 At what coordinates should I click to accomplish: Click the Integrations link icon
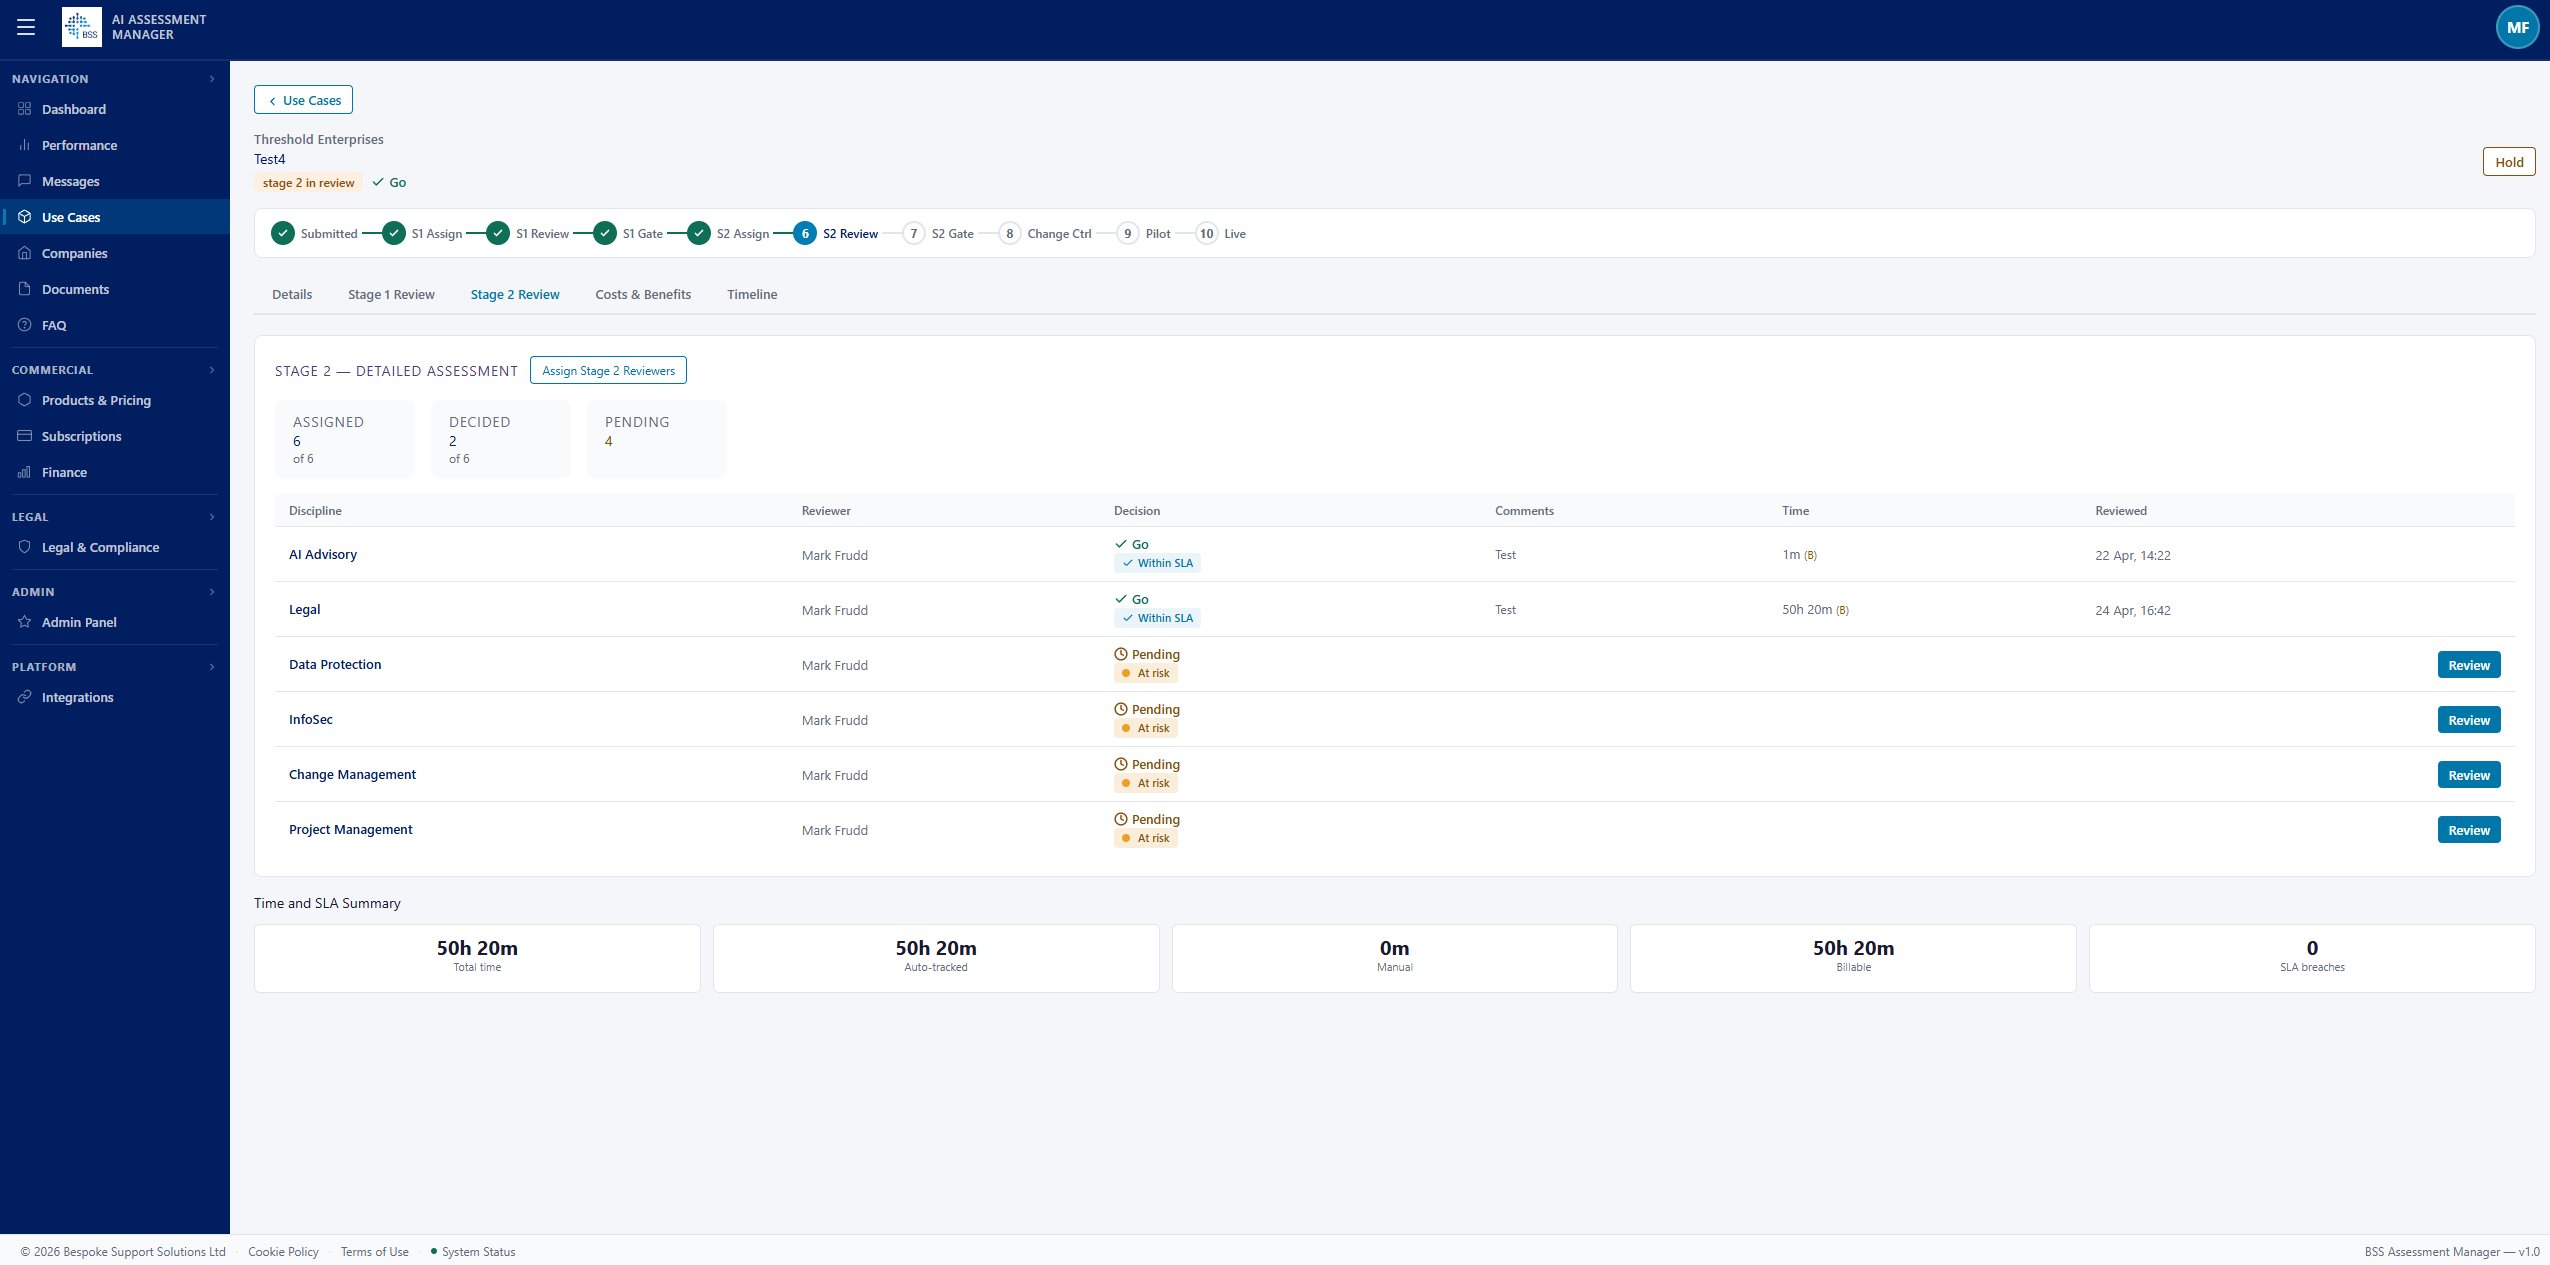pyautogui.click(x=26, y=697)
